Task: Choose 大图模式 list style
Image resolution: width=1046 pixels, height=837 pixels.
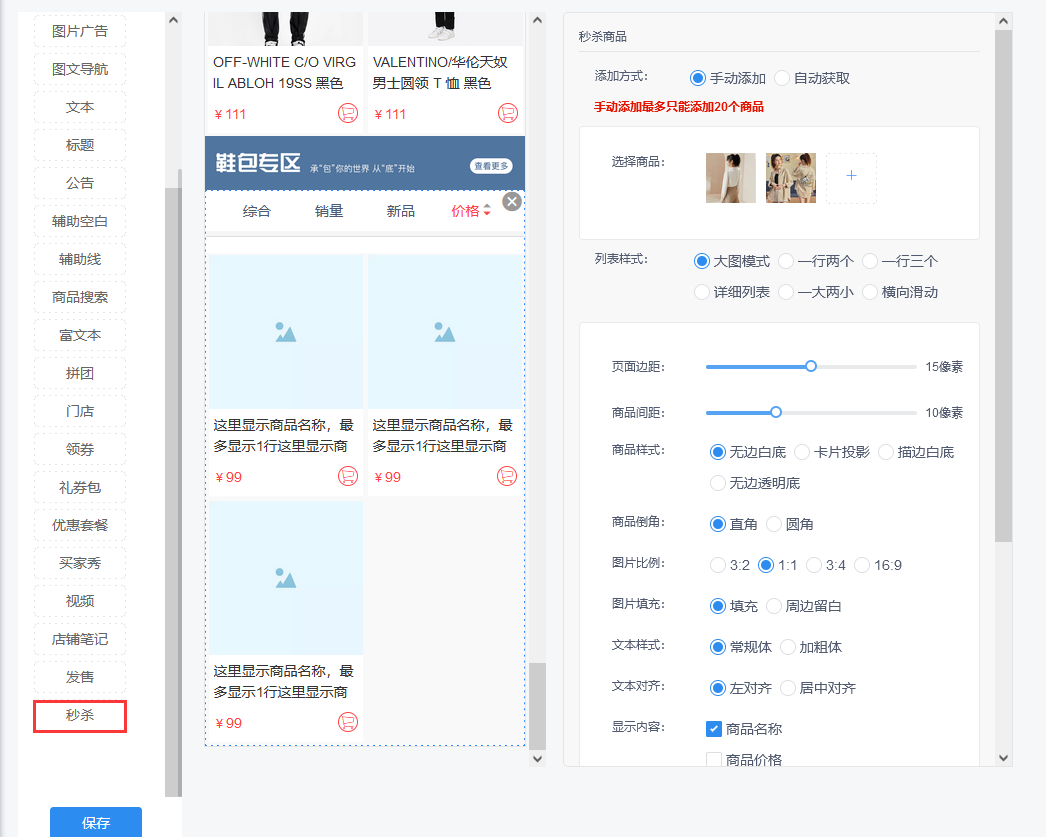Action: coord(701,261)
